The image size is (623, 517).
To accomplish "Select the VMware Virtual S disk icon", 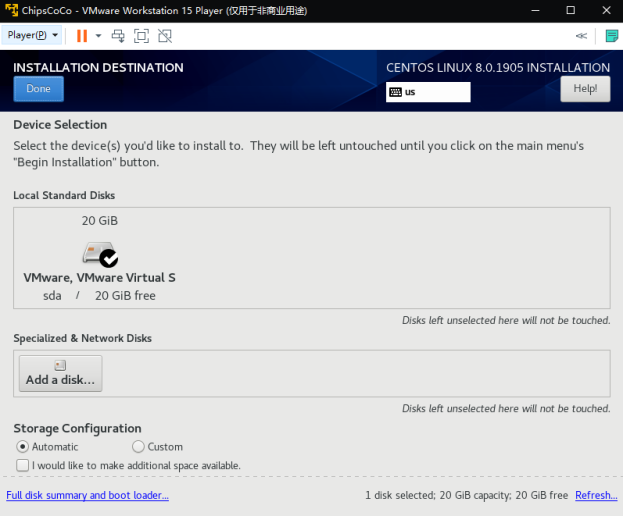I will click(100, 254).
